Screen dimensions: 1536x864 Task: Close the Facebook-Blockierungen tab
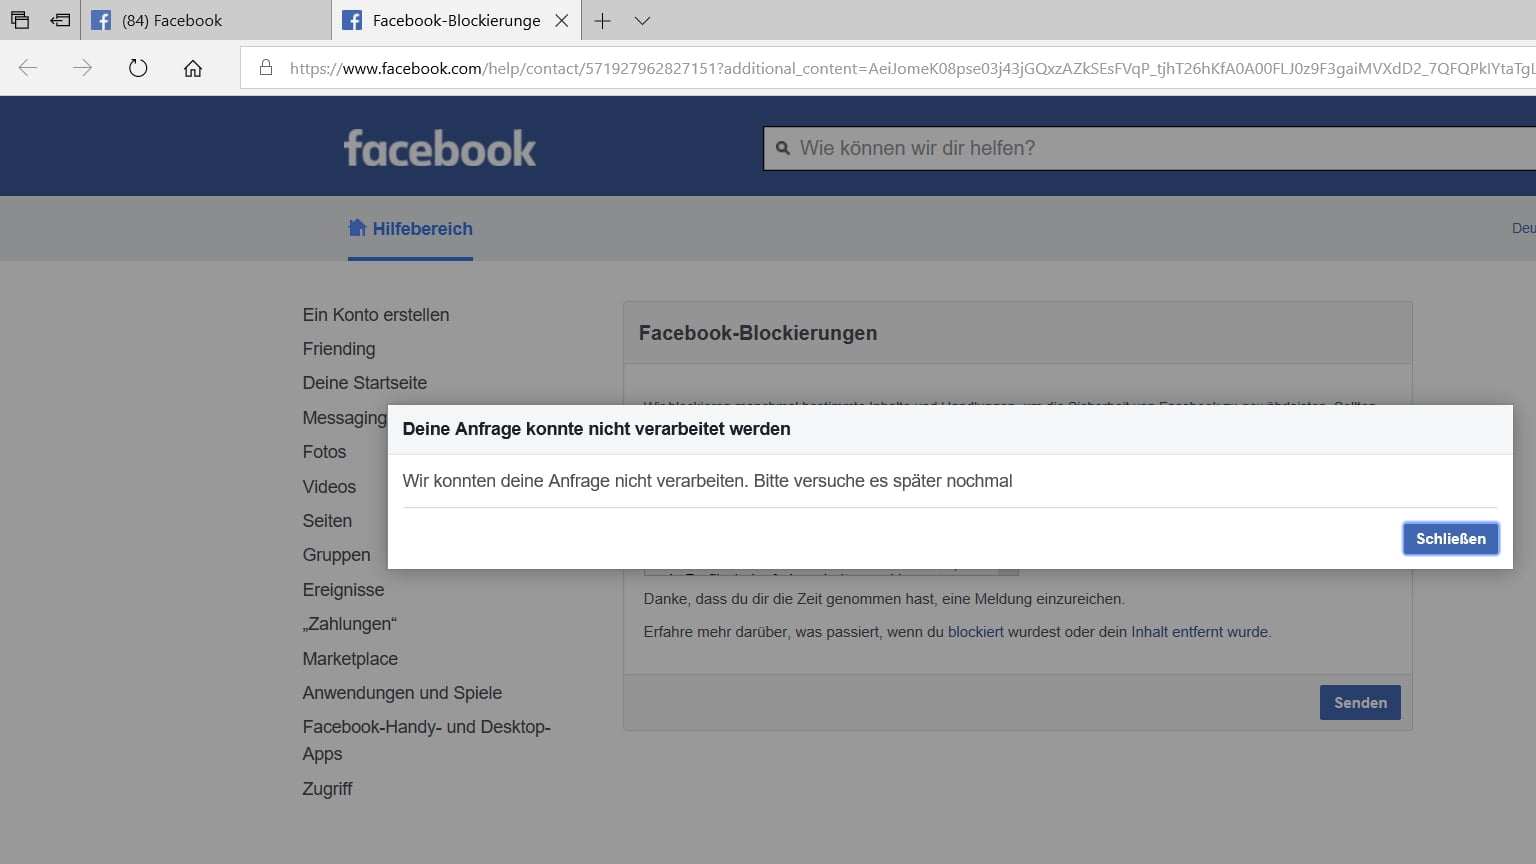tap(562, 20)
